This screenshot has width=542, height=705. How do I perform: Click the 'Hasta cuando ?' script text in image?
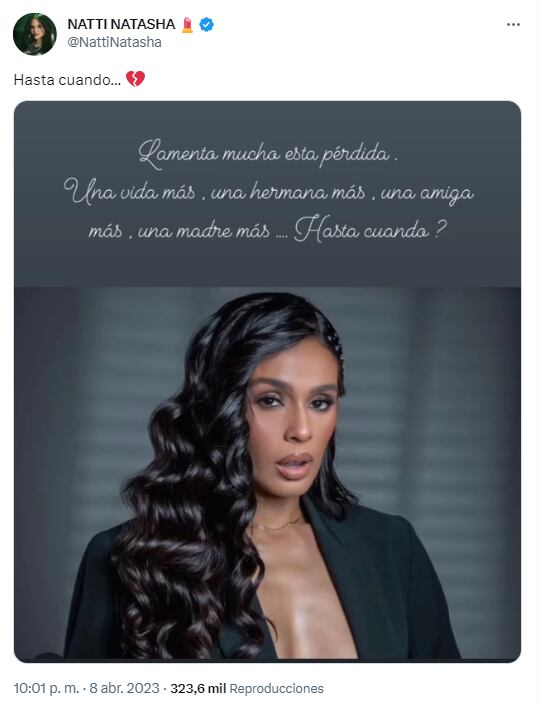tap(370, 231)
